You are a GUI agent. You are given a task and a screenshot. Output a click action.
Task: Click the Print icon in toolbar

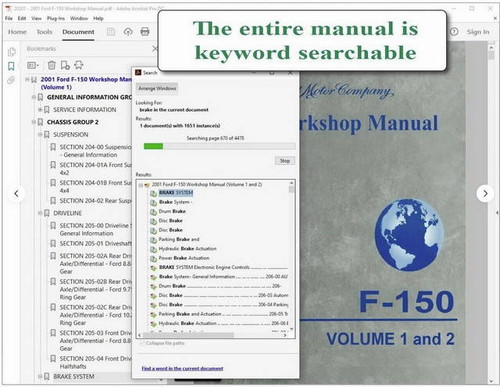click(x=145, y=32)
